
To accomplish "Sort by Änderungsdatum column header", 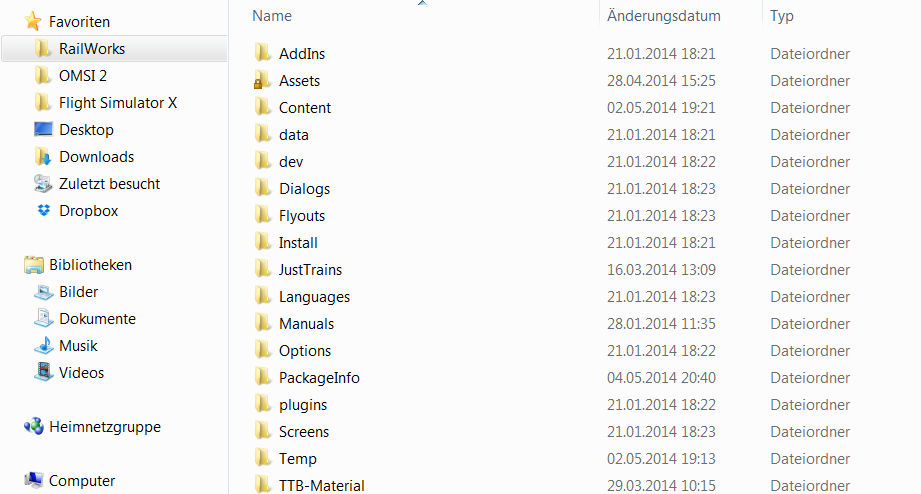I will [x=664, y=16].
